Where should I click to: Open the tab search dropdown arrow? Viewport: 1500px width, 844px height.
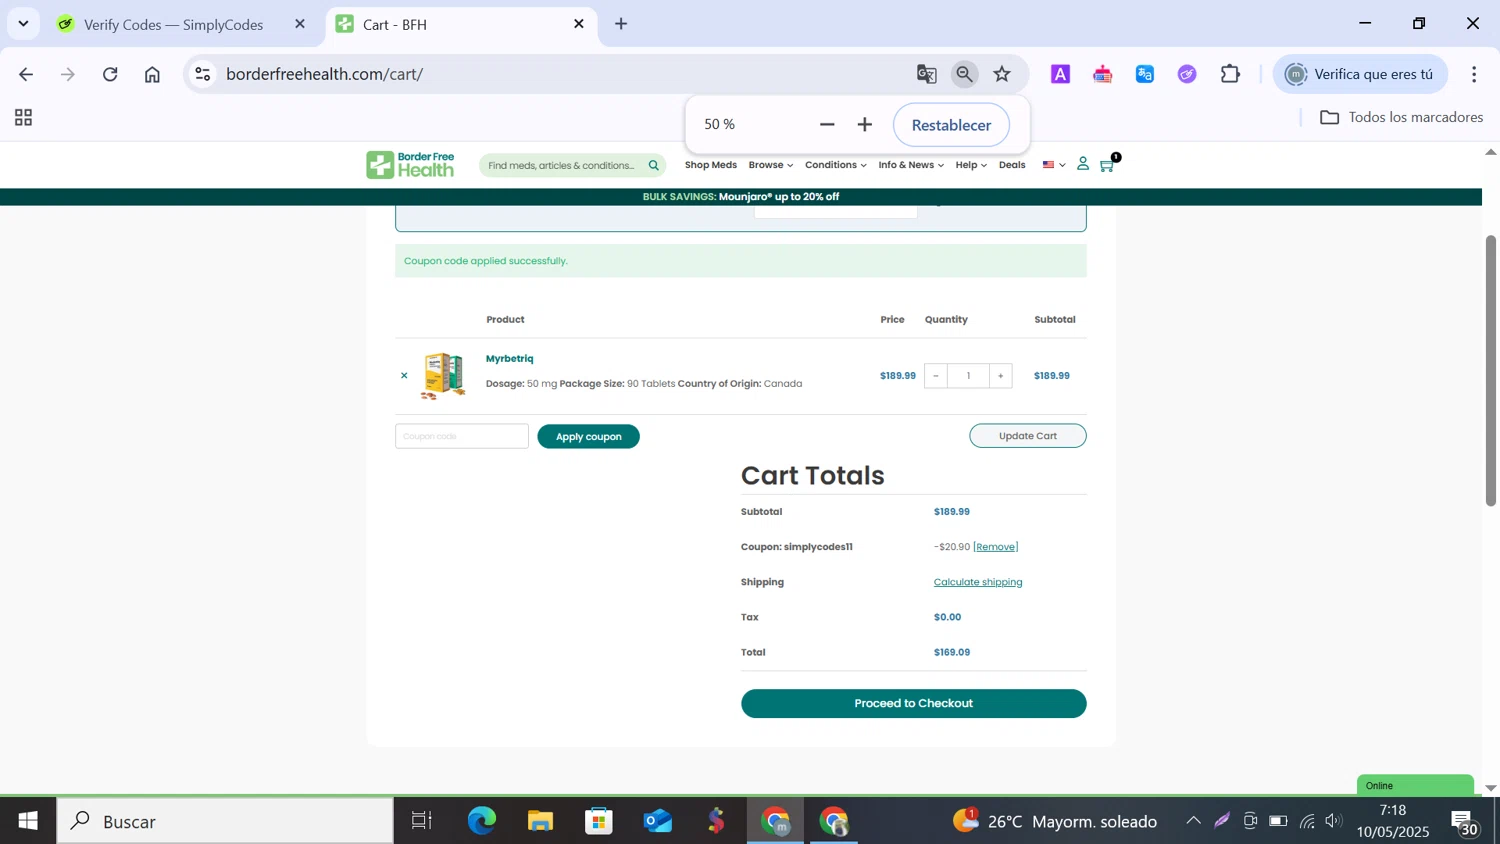tap(23, 24)
